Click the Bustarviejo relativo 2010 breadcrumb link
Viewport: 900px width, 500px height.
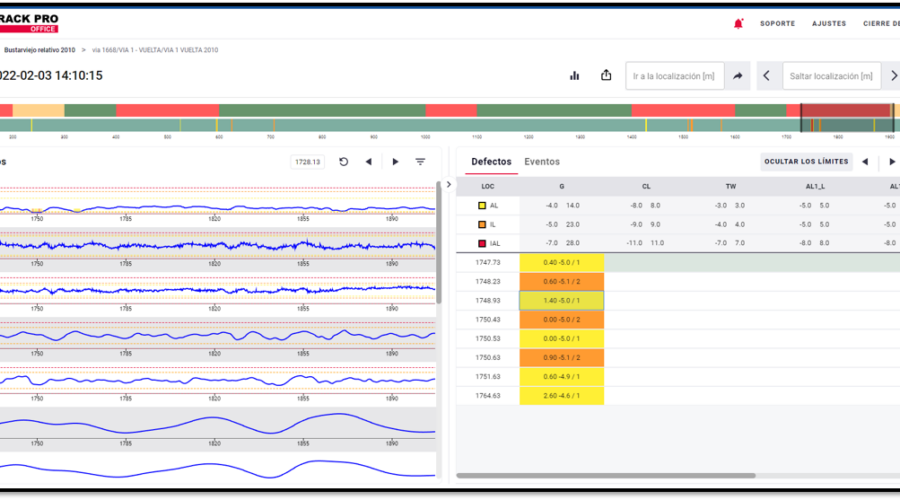[40, 49]
